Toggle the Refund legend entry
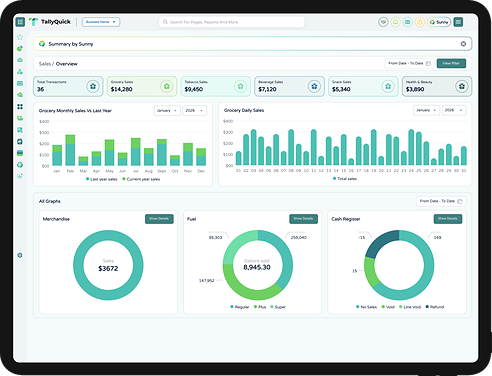Image resolution: width=492 pixels, height=376 pixels. click(435, 307)
